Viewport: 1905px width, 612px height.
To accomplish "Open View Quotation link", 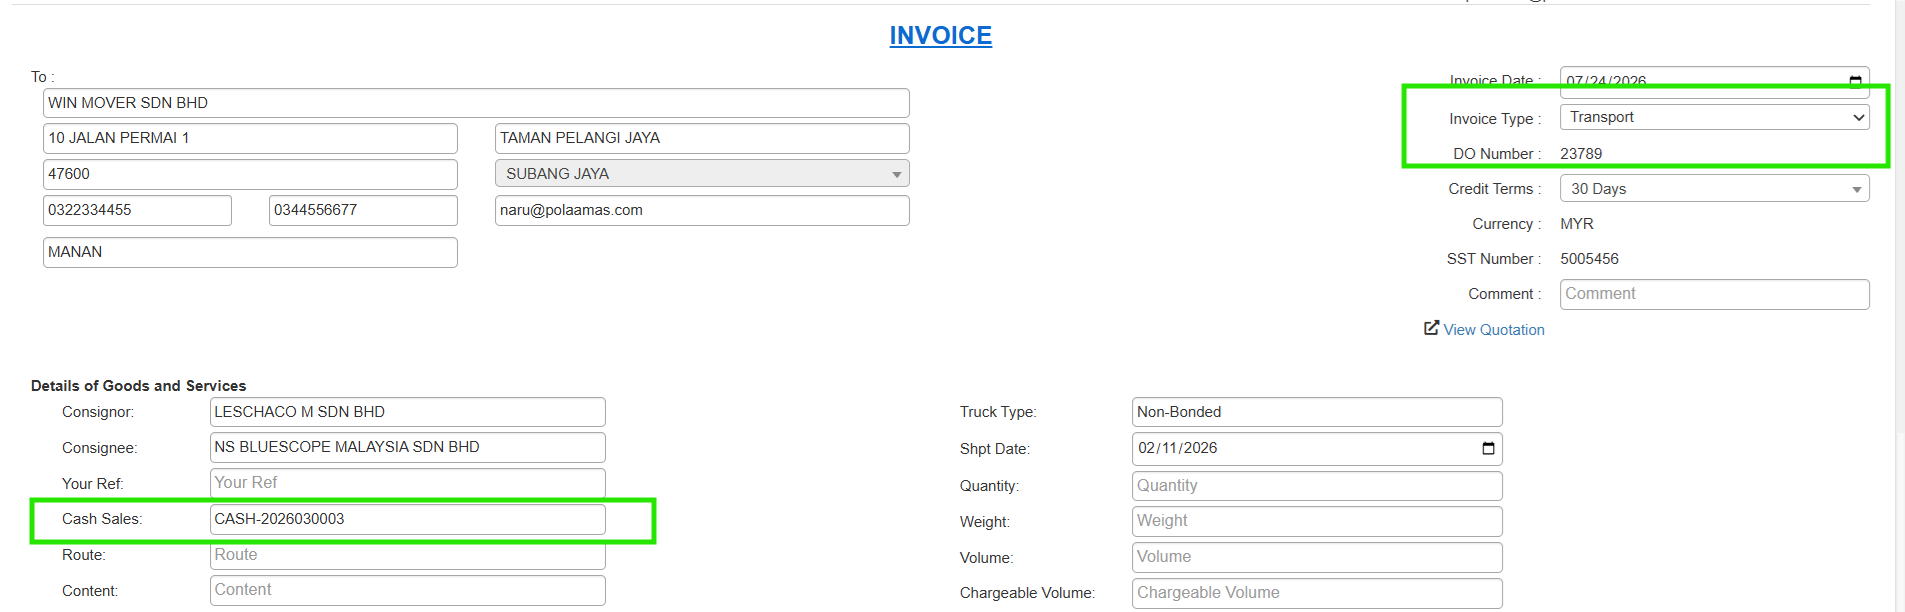I will tap(1493, 330).
